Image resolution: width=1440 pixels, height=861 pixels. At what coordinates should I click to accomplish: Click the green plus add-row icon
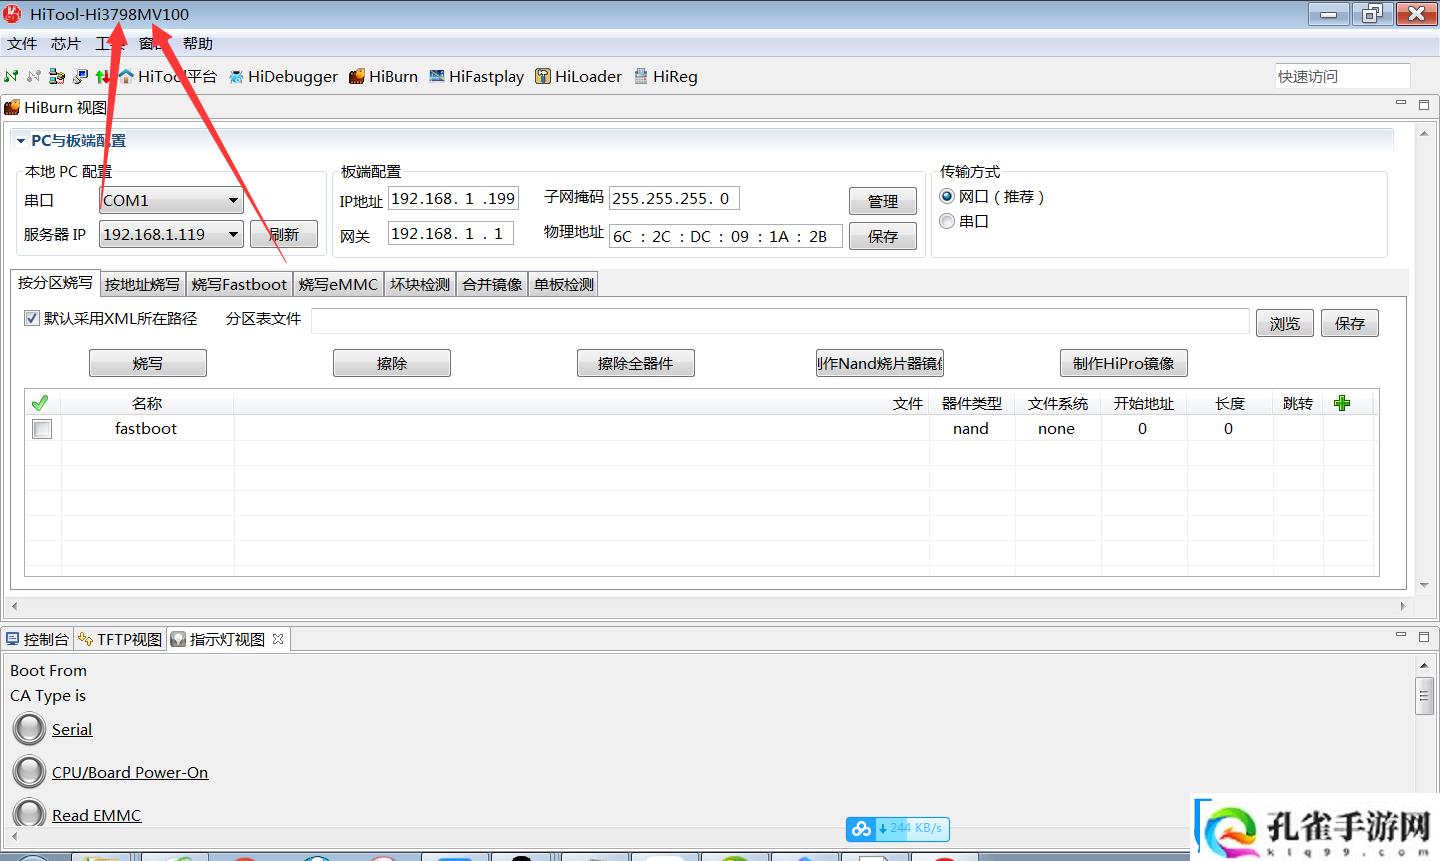tap(1342, 403)
